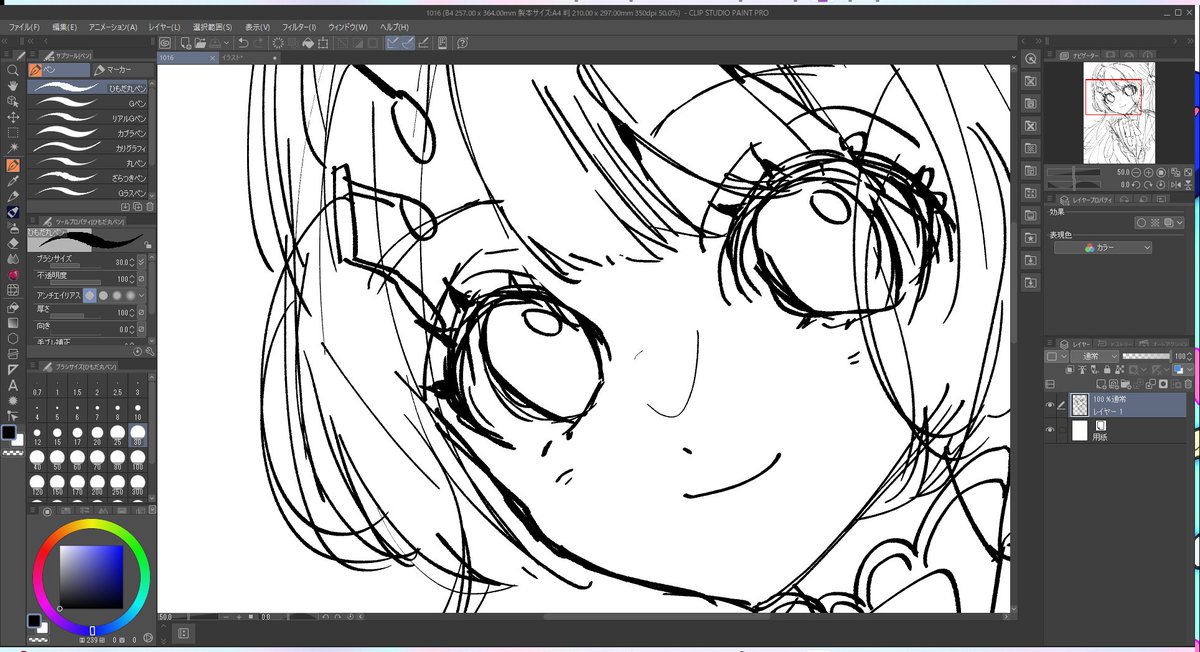Open expression color dropdown (カラー)
Image resolution: width=1200 pixels, height=652 pixels.
pos(1103,247)
